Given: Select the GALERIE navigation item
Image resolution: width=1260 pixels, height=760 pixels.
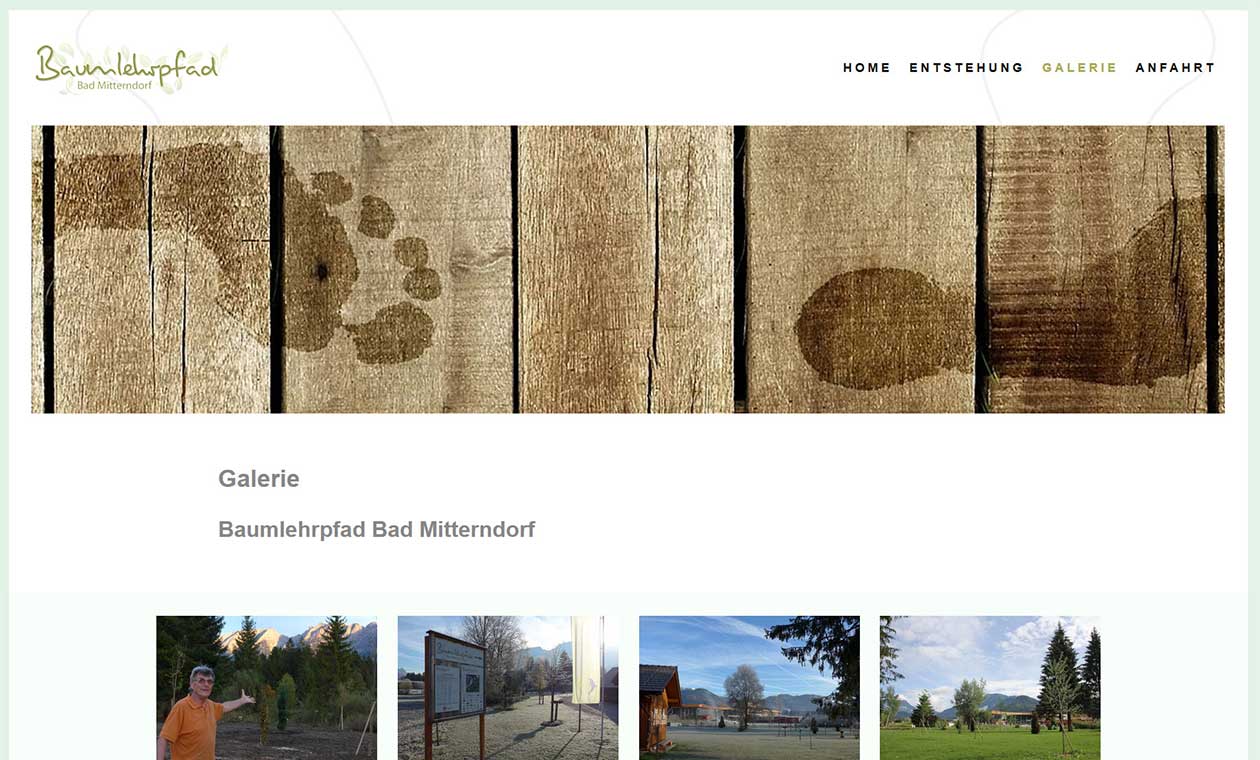Looking at the screenshot, I should click(1079, 68).
